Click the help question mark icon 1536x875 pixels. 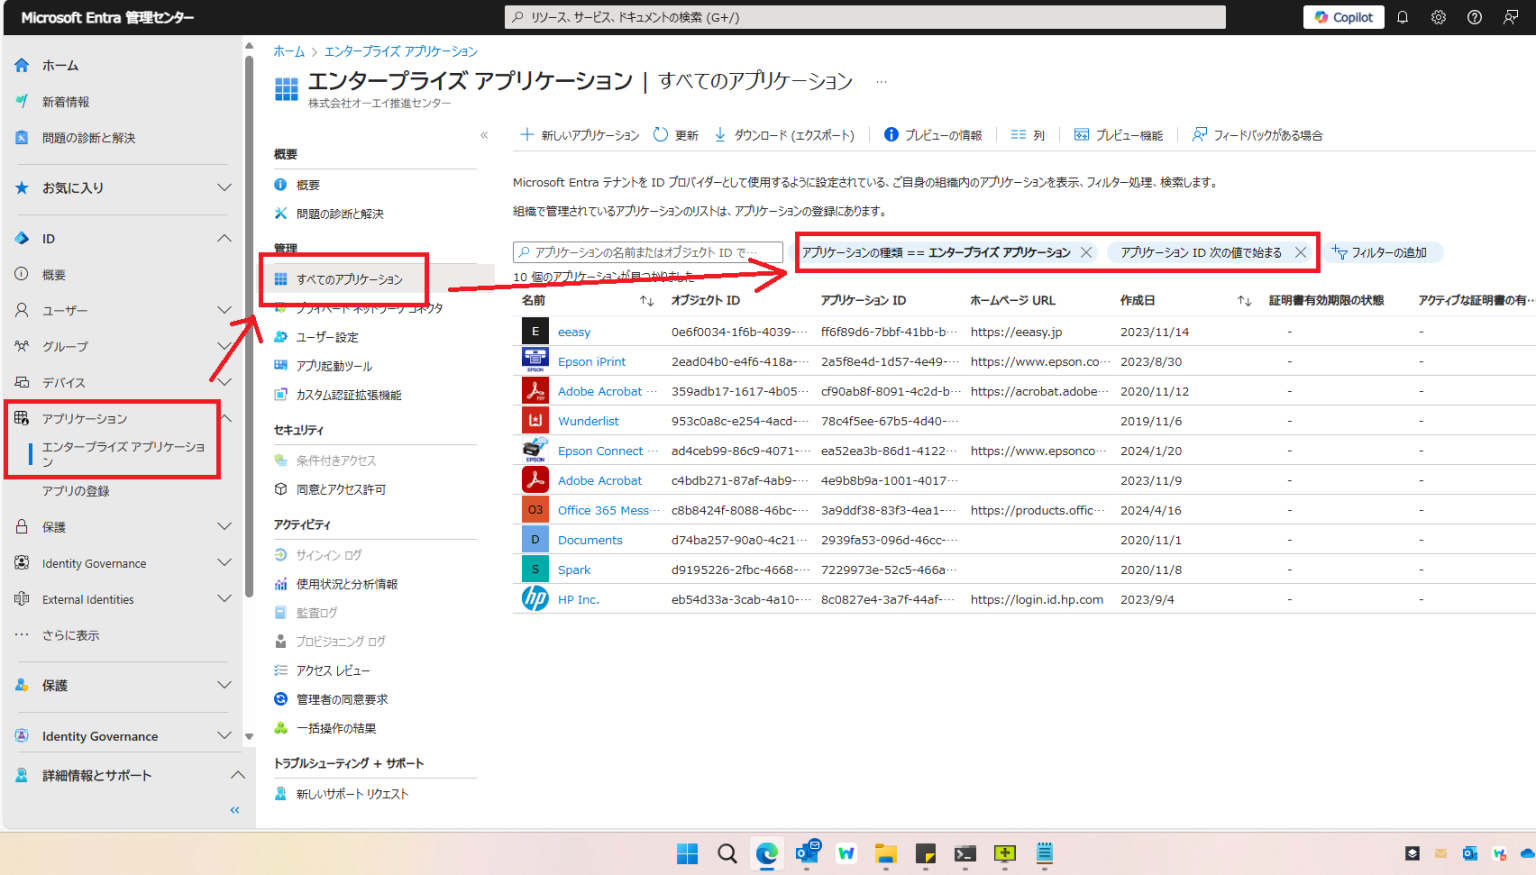[x=1474, y=17]
